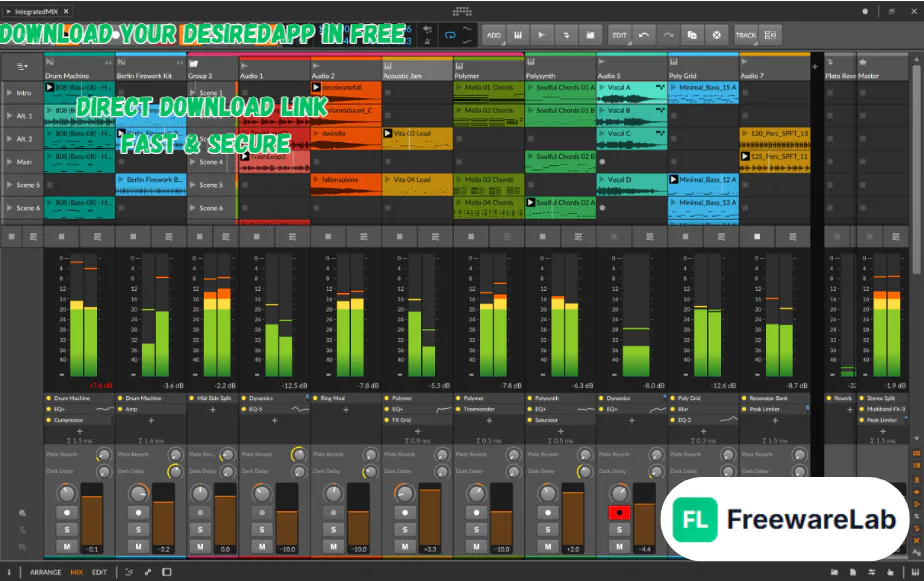924x581 pixels.
Task: Click the Undo arrow icon
Action: (x=643, y=34)
